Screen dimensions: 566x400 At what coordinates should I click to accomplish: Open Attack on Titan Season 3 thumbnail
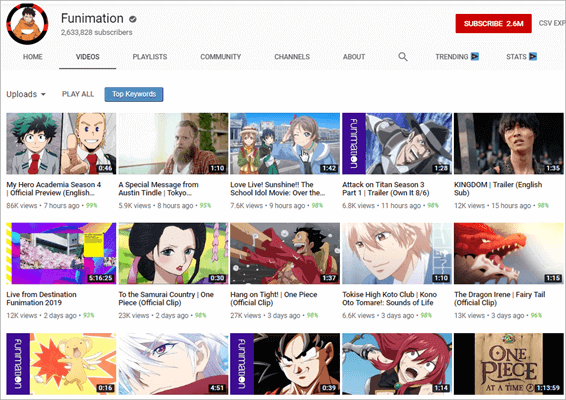point(397,144)
